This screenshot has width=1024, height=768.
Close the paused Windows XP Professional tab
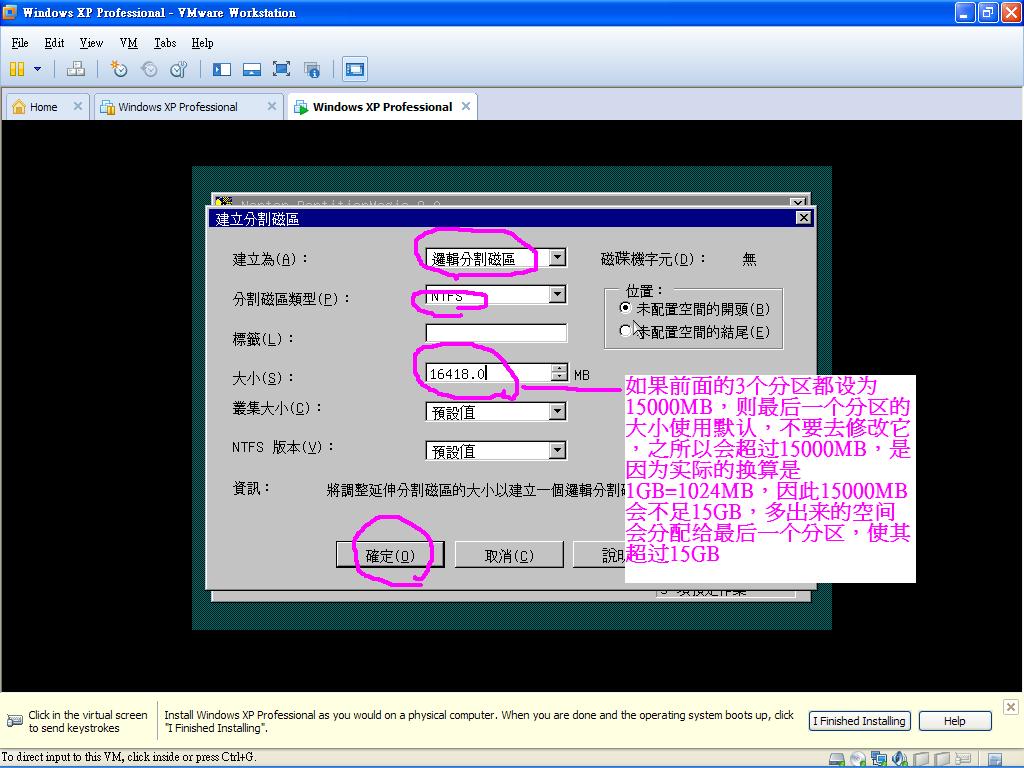[272, 106]
